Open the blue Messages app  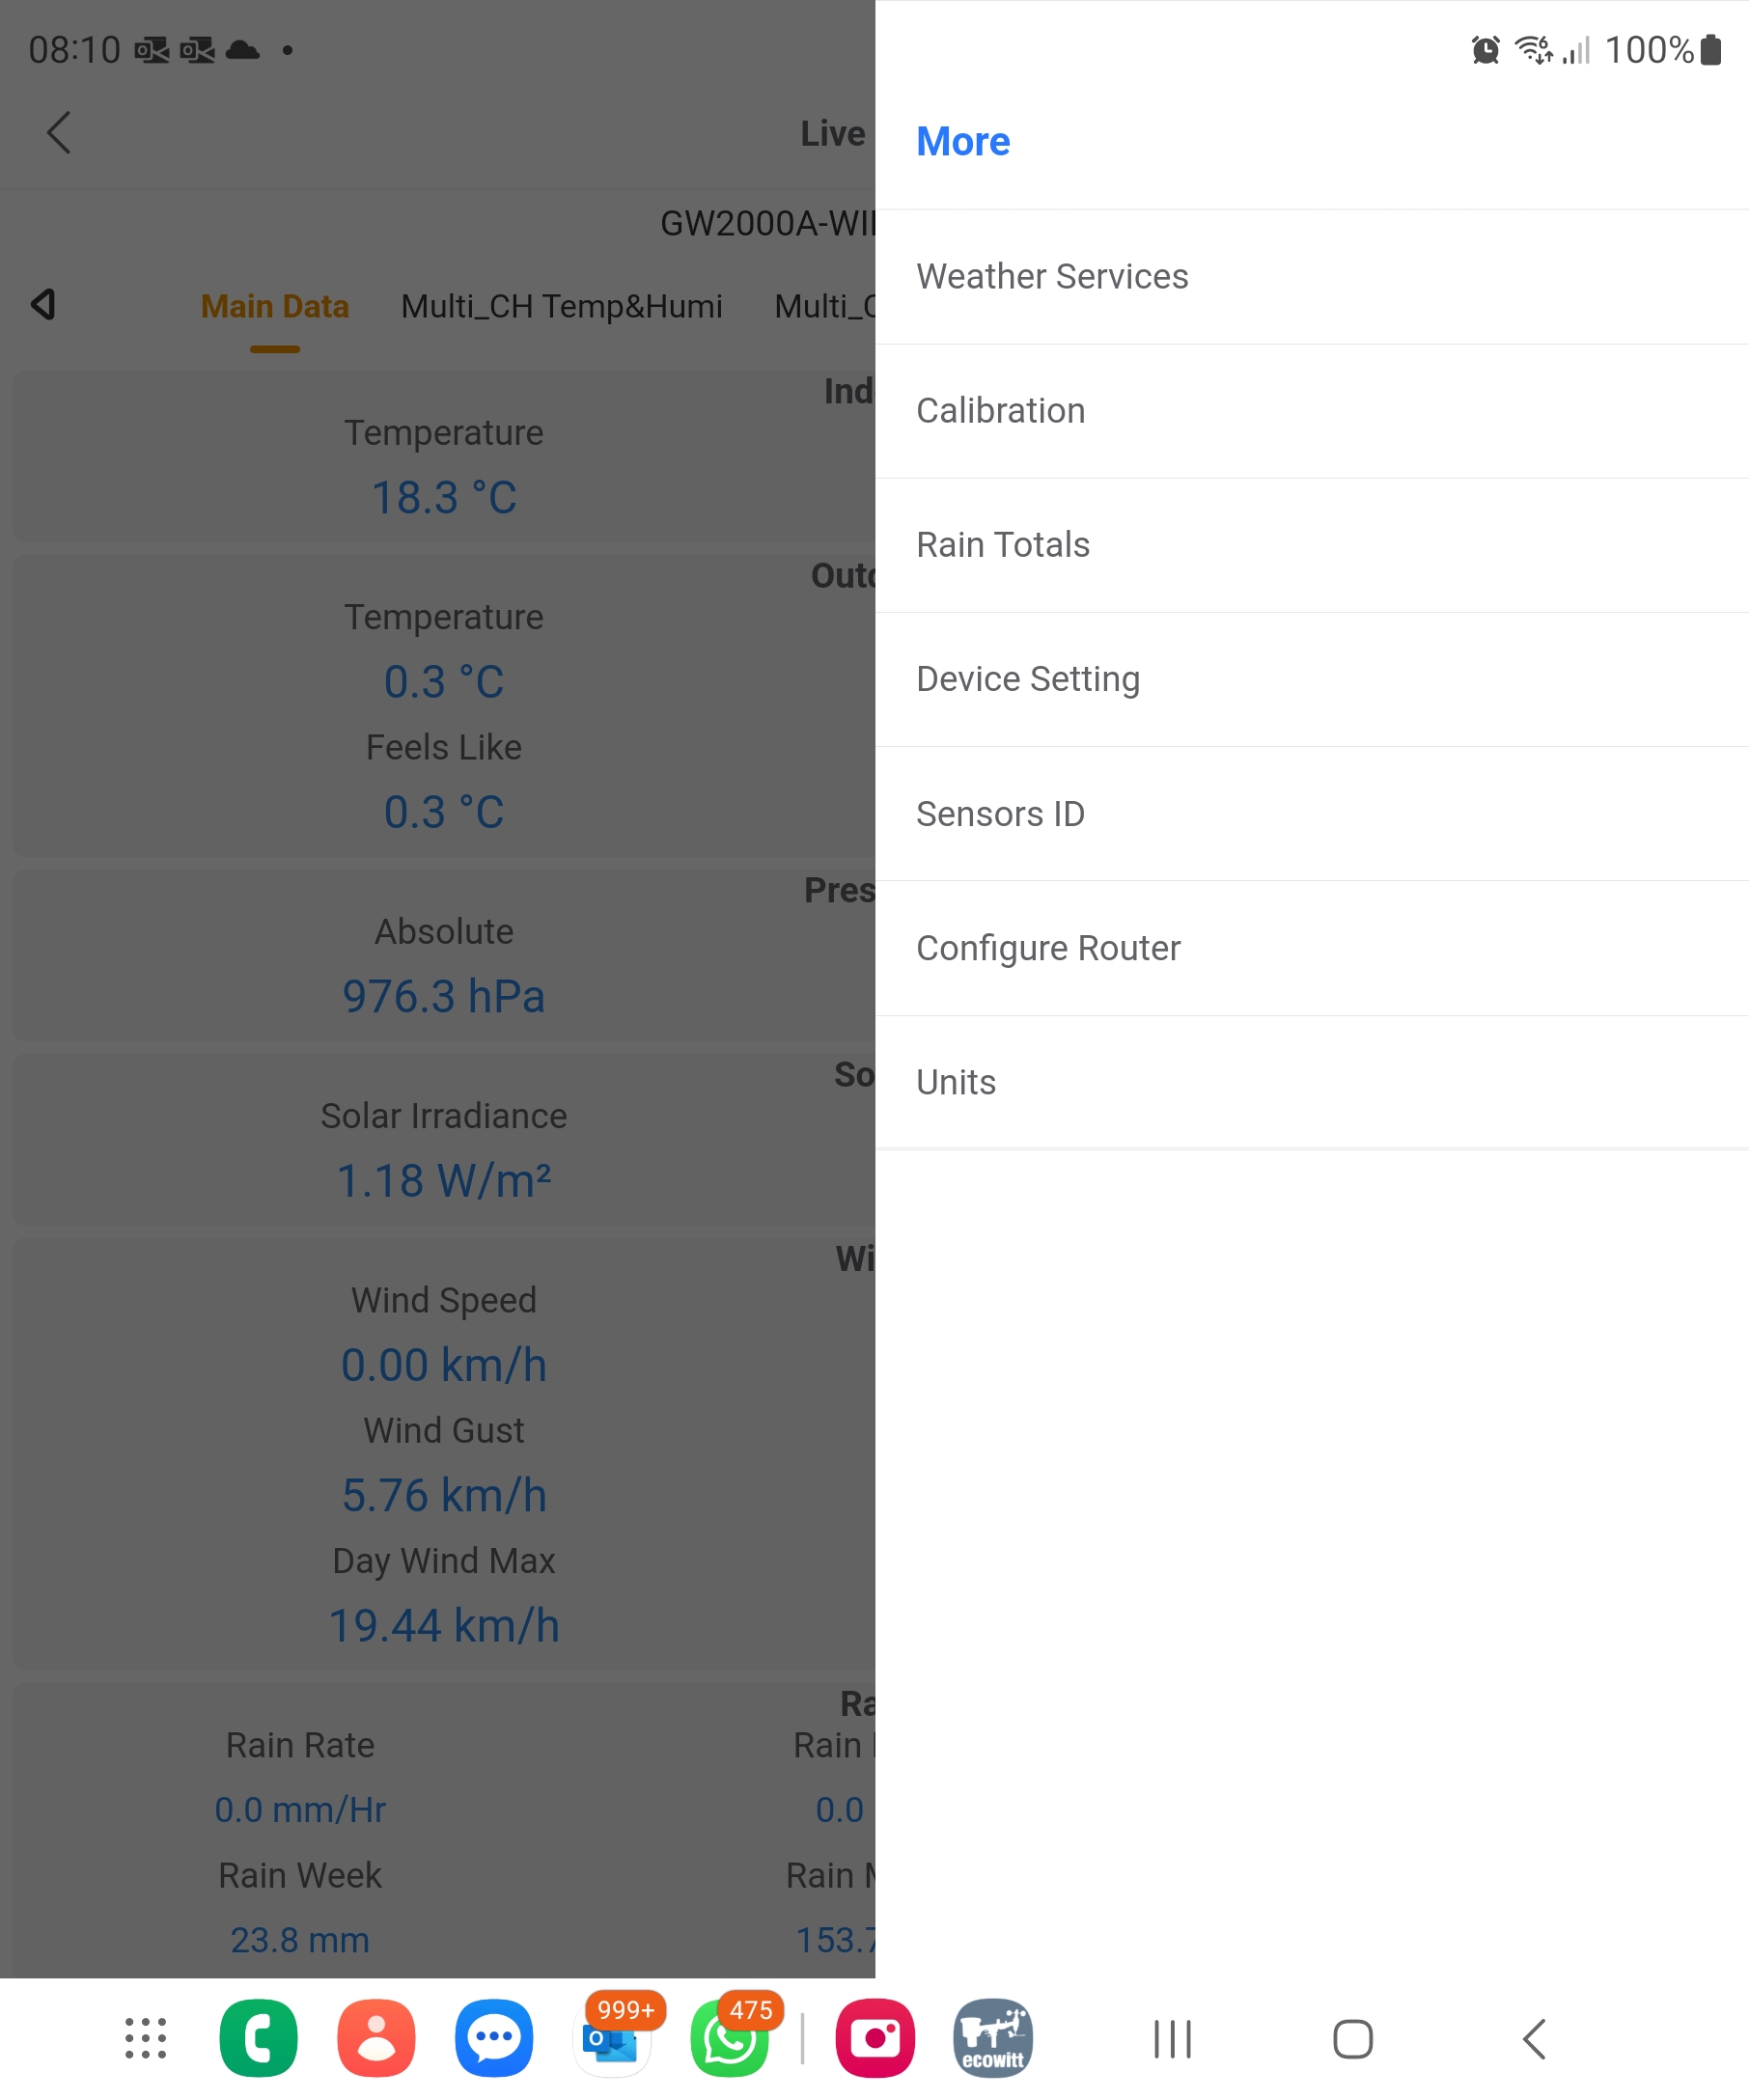[x=494, y=2038]
